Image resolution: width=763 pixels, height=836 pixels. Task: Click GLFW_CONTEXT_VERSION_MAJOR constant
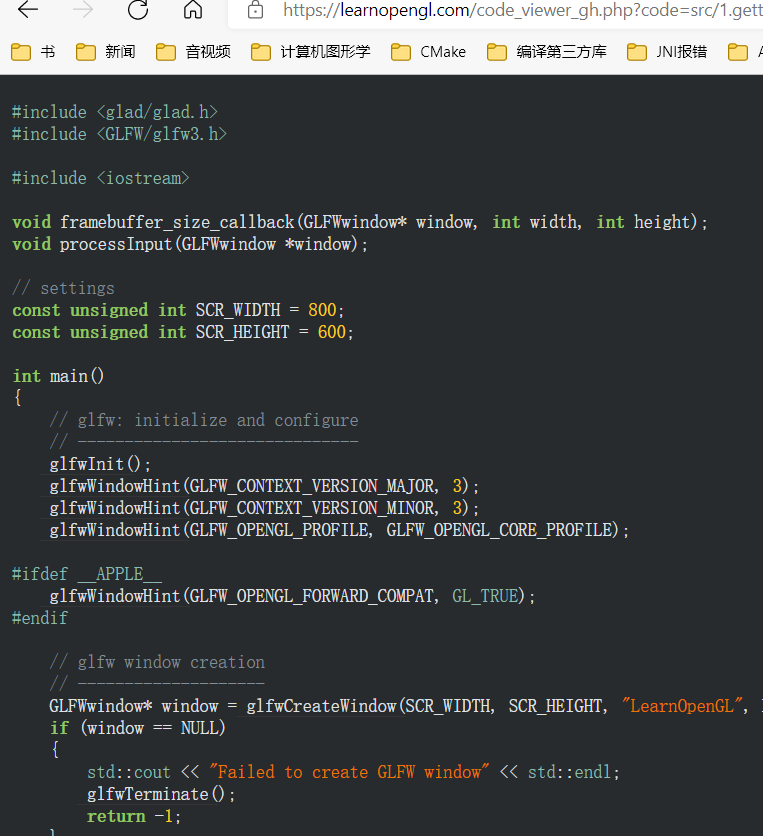click(312, 486)
